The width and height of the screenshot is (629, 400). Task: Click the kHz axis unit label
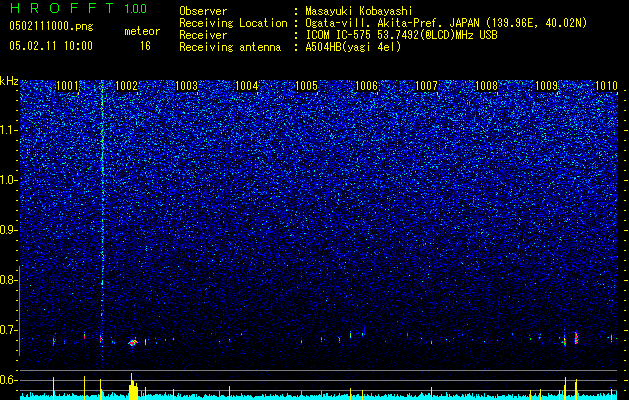click(x=9, y=81)
